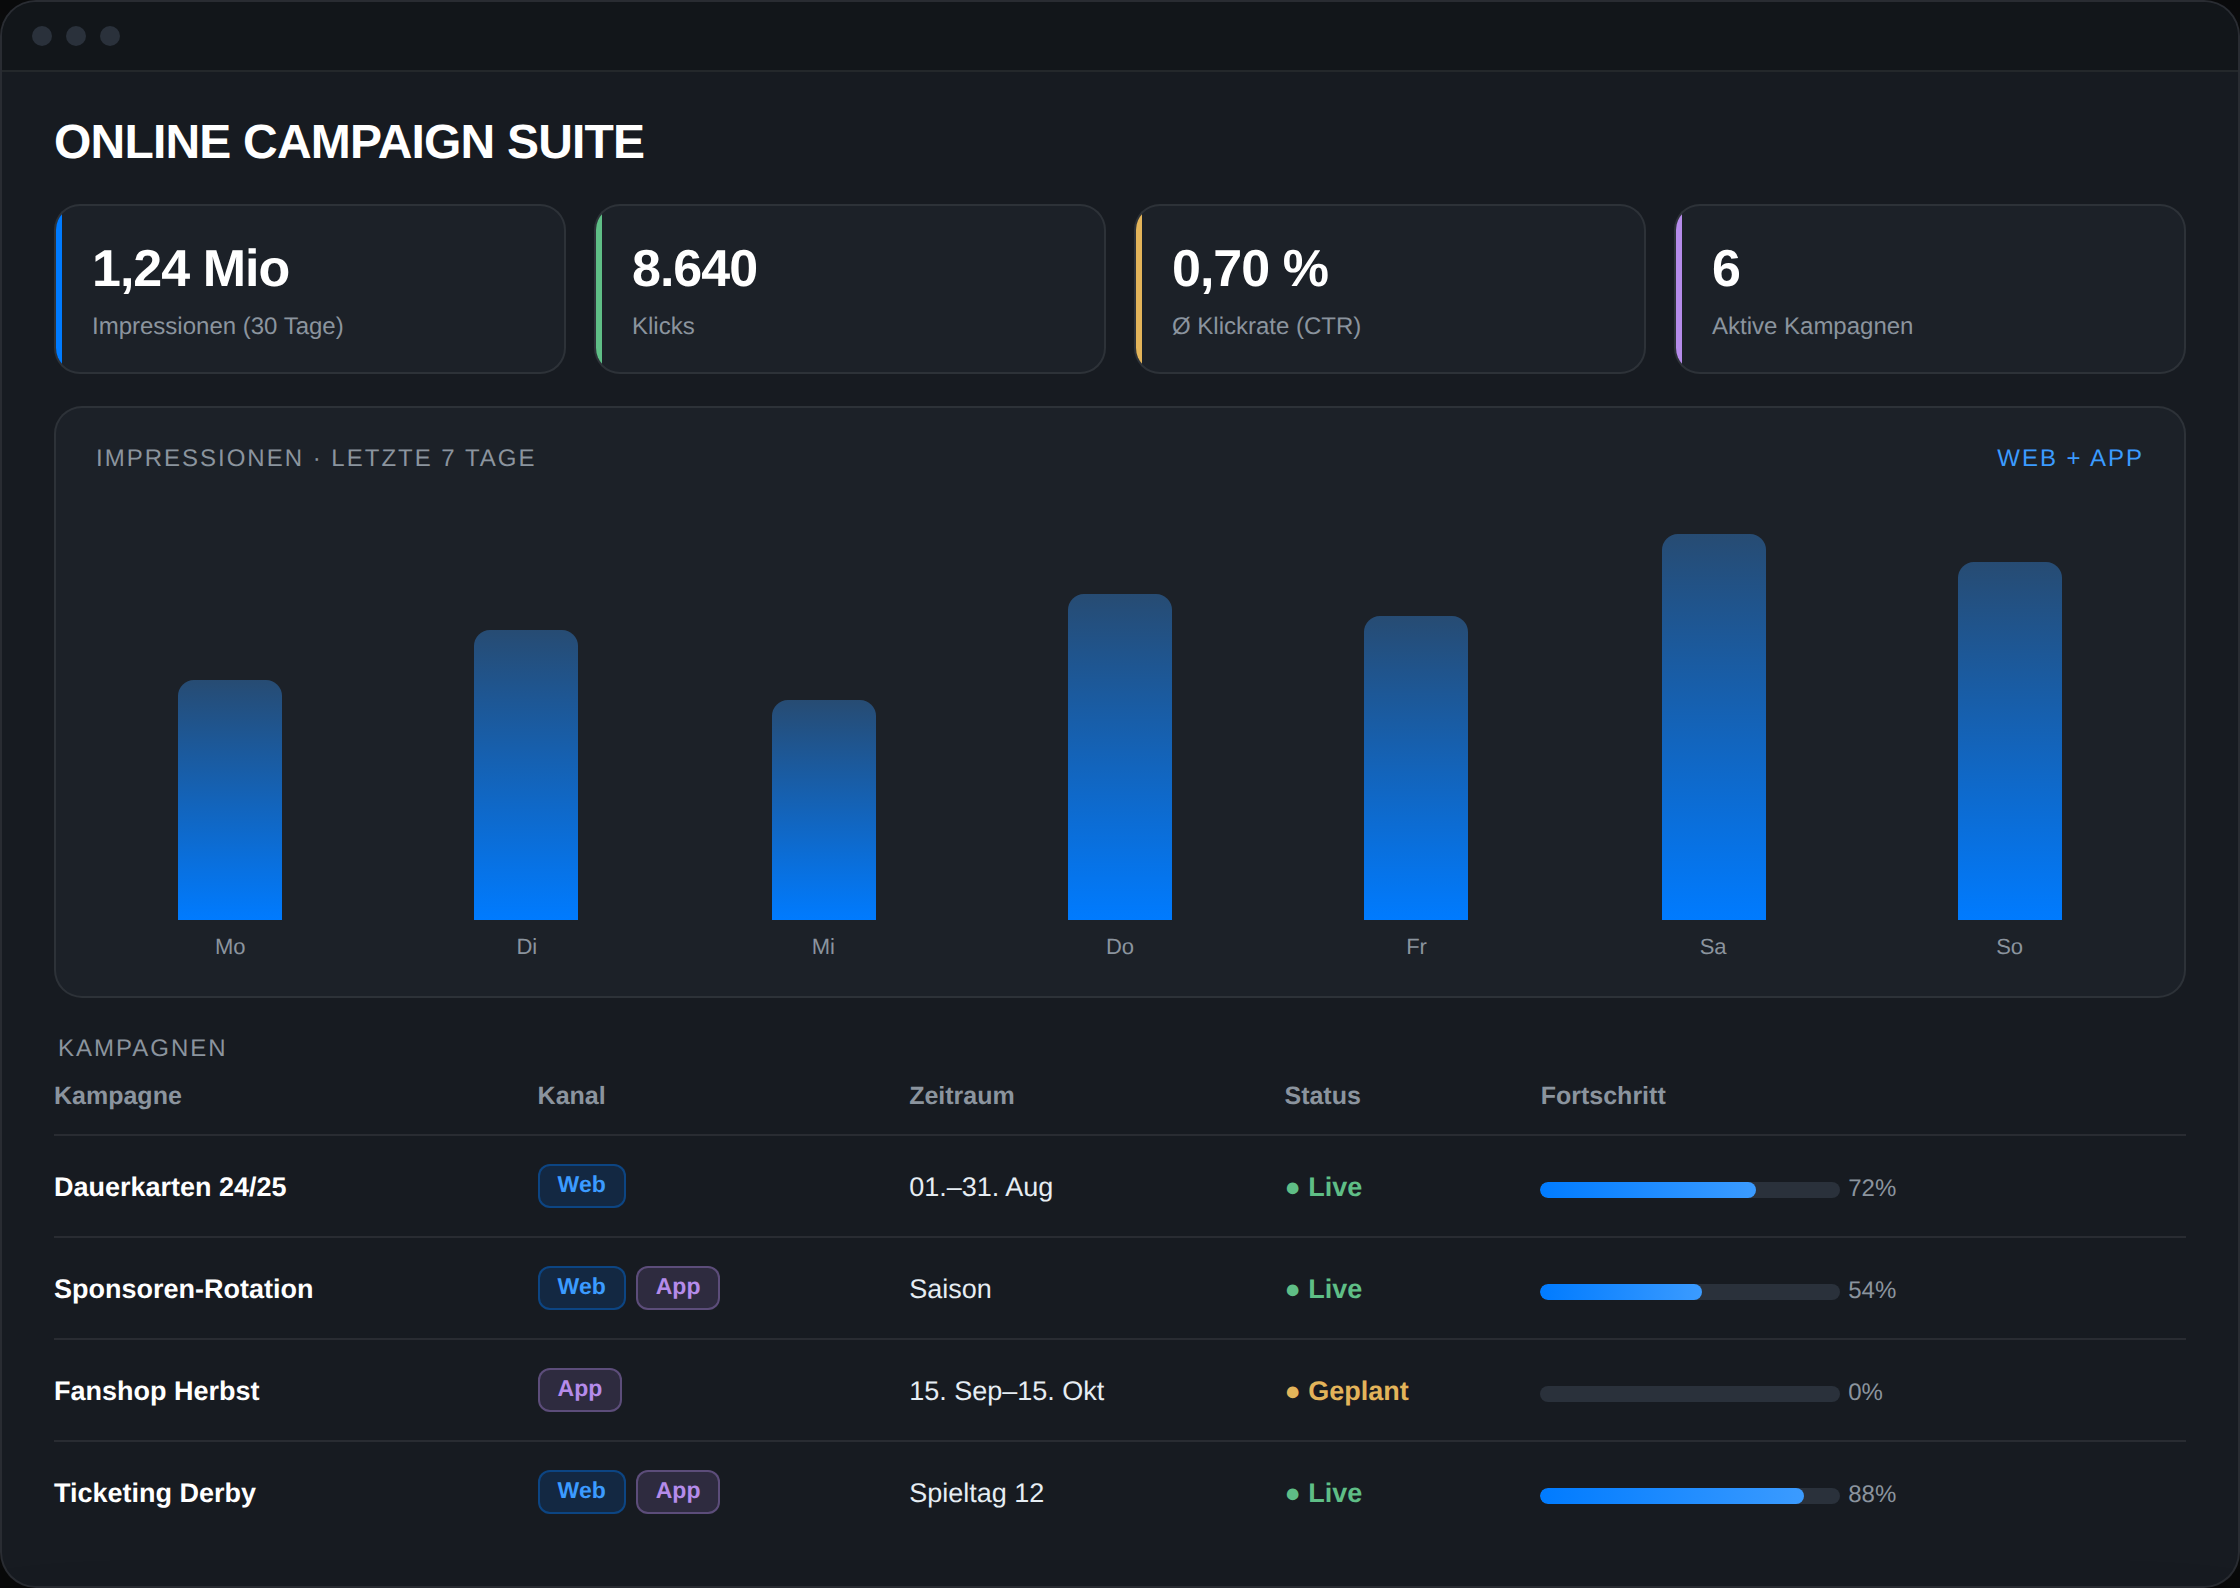Screen dimensions: 2240x1588
Task: Click the App tag in Ticketing Derby row
Action: pos(678,1492)
